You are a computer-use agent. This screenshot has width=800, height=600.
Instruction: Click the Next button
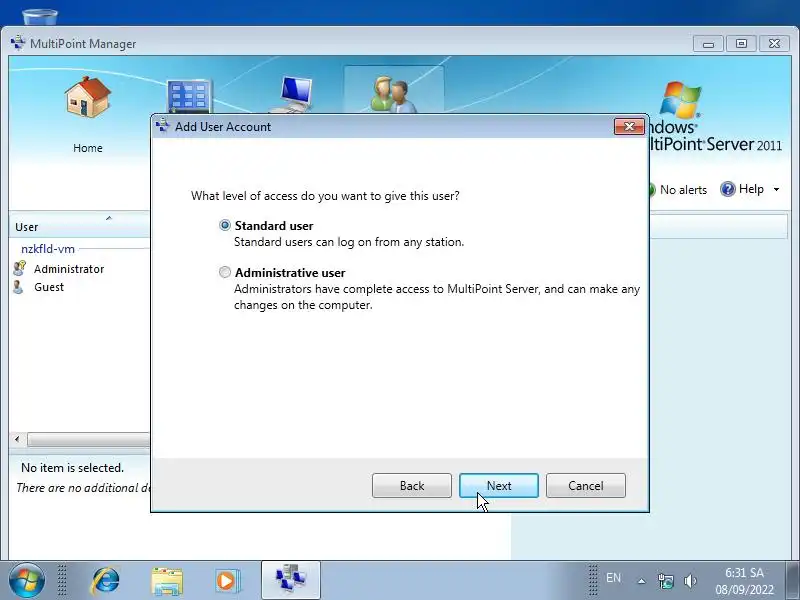tap(498, 485)
